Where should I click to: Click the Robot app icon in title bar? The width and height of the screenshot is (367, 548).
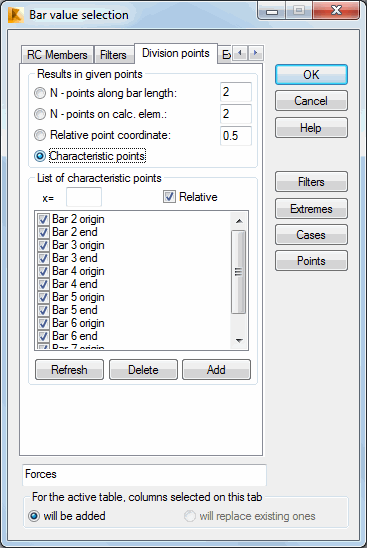[15, 15]
